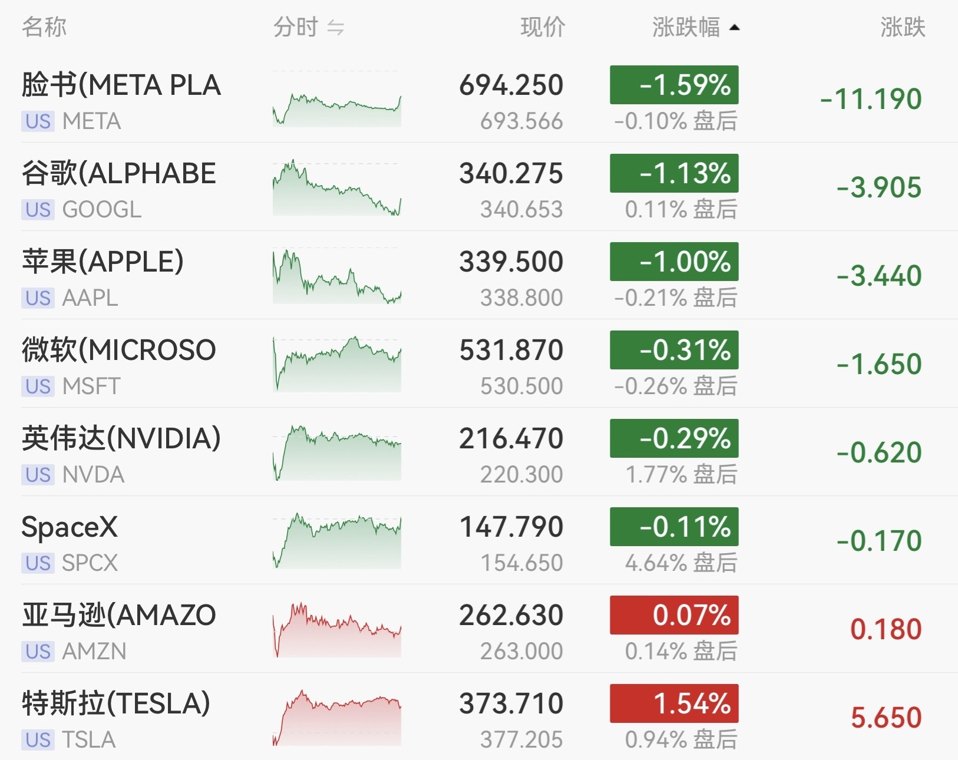Select SpaceX price 147.790

pyautogui.click(x=511, y=527)
